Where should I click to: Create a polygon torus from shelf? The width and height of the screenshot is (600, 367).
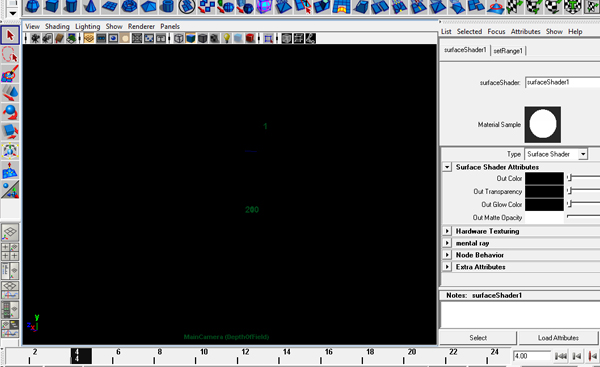click(x=129, y=6)
